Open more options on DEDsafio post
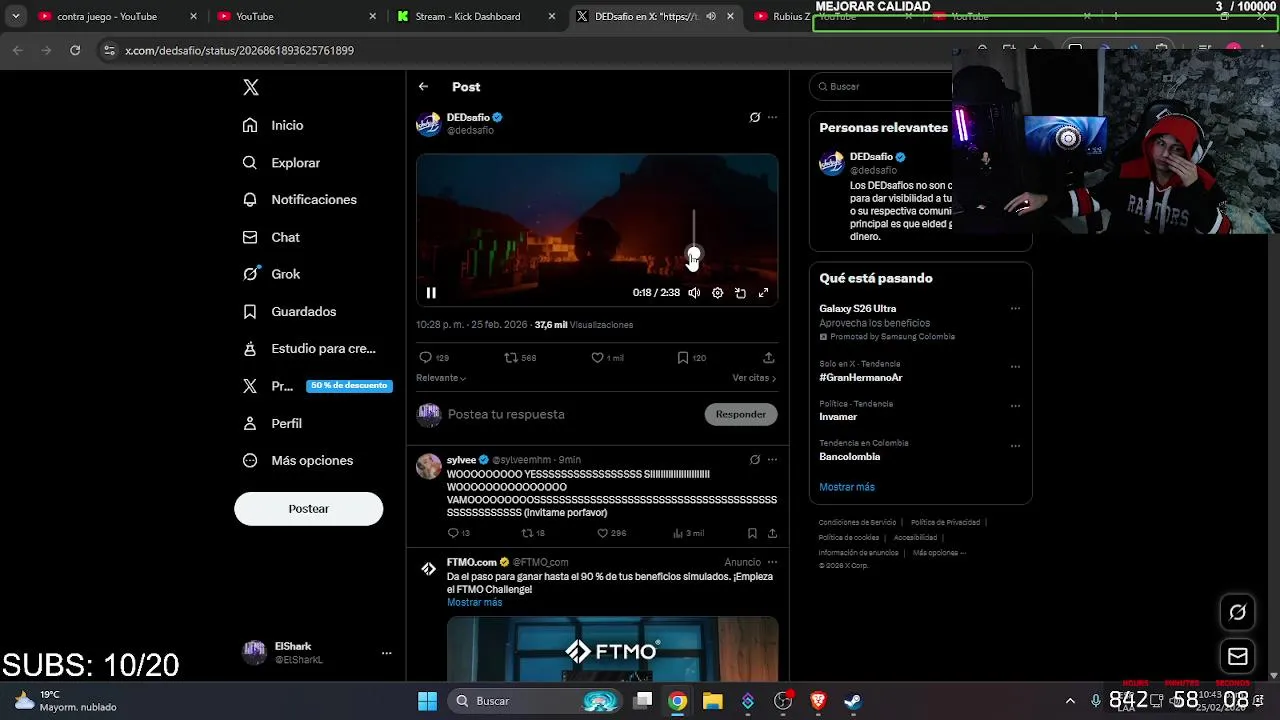This screenshot has width=1280, height=720. (772, 117)
